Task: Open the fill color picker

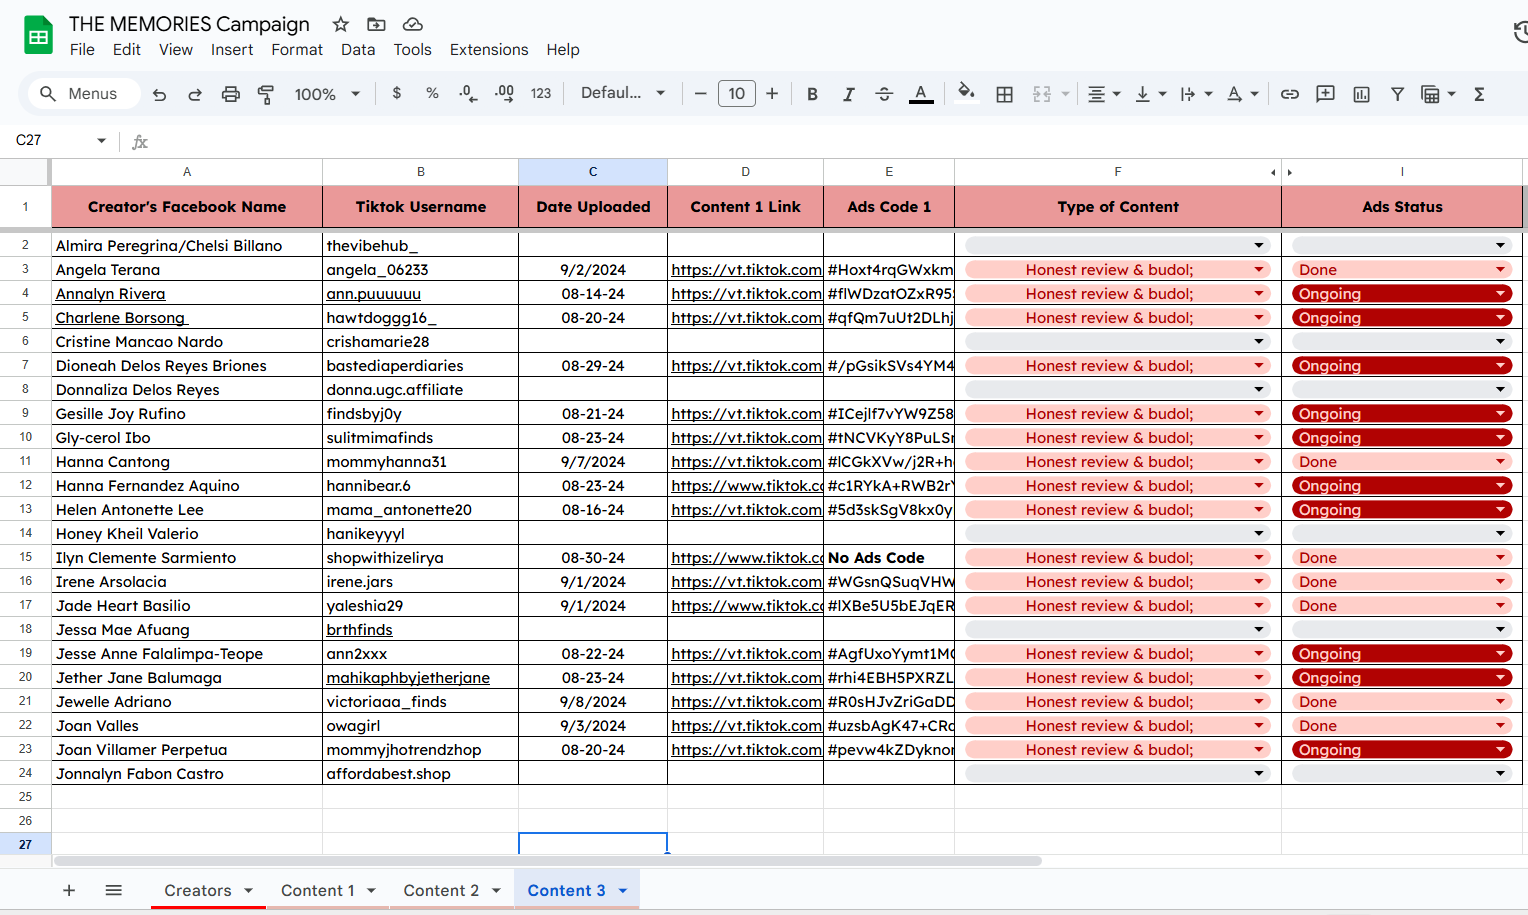Action: (x=966, y=93)
